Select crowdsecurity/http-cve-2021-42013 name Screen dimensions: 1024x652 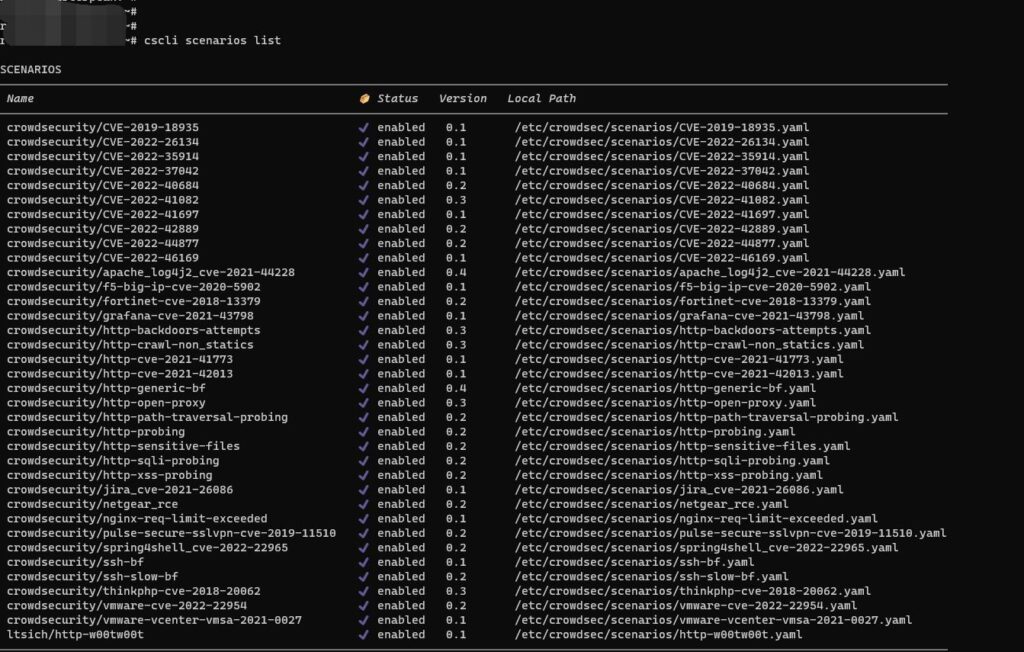120,374
